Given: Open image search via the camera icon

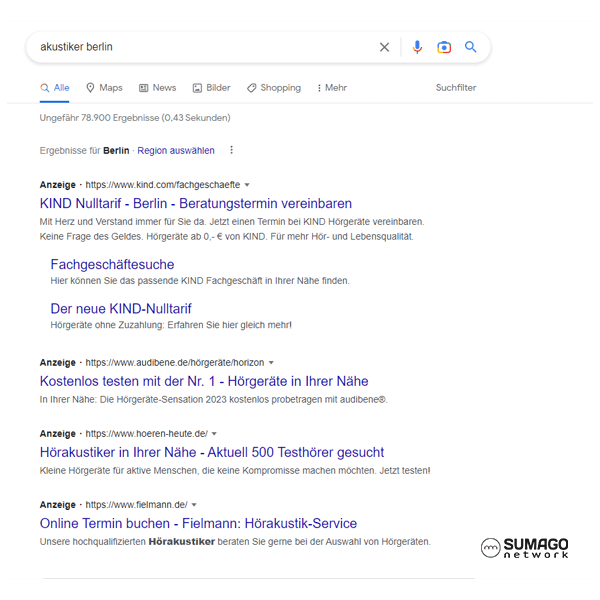Looking at the screenshot, I should click(444, 47).
